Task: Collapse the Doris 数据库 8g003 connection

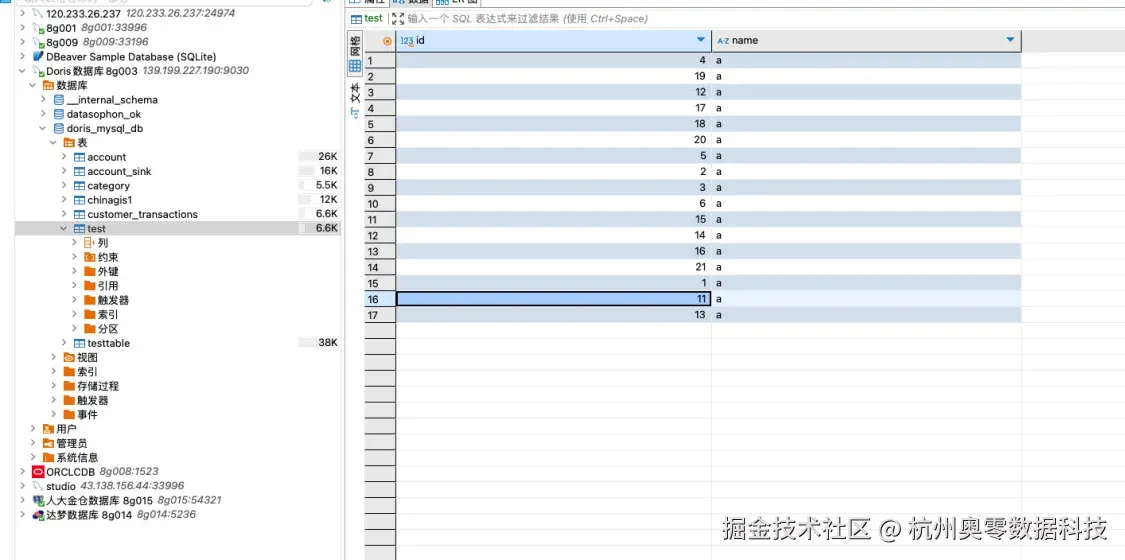Action: click(22, 71)
